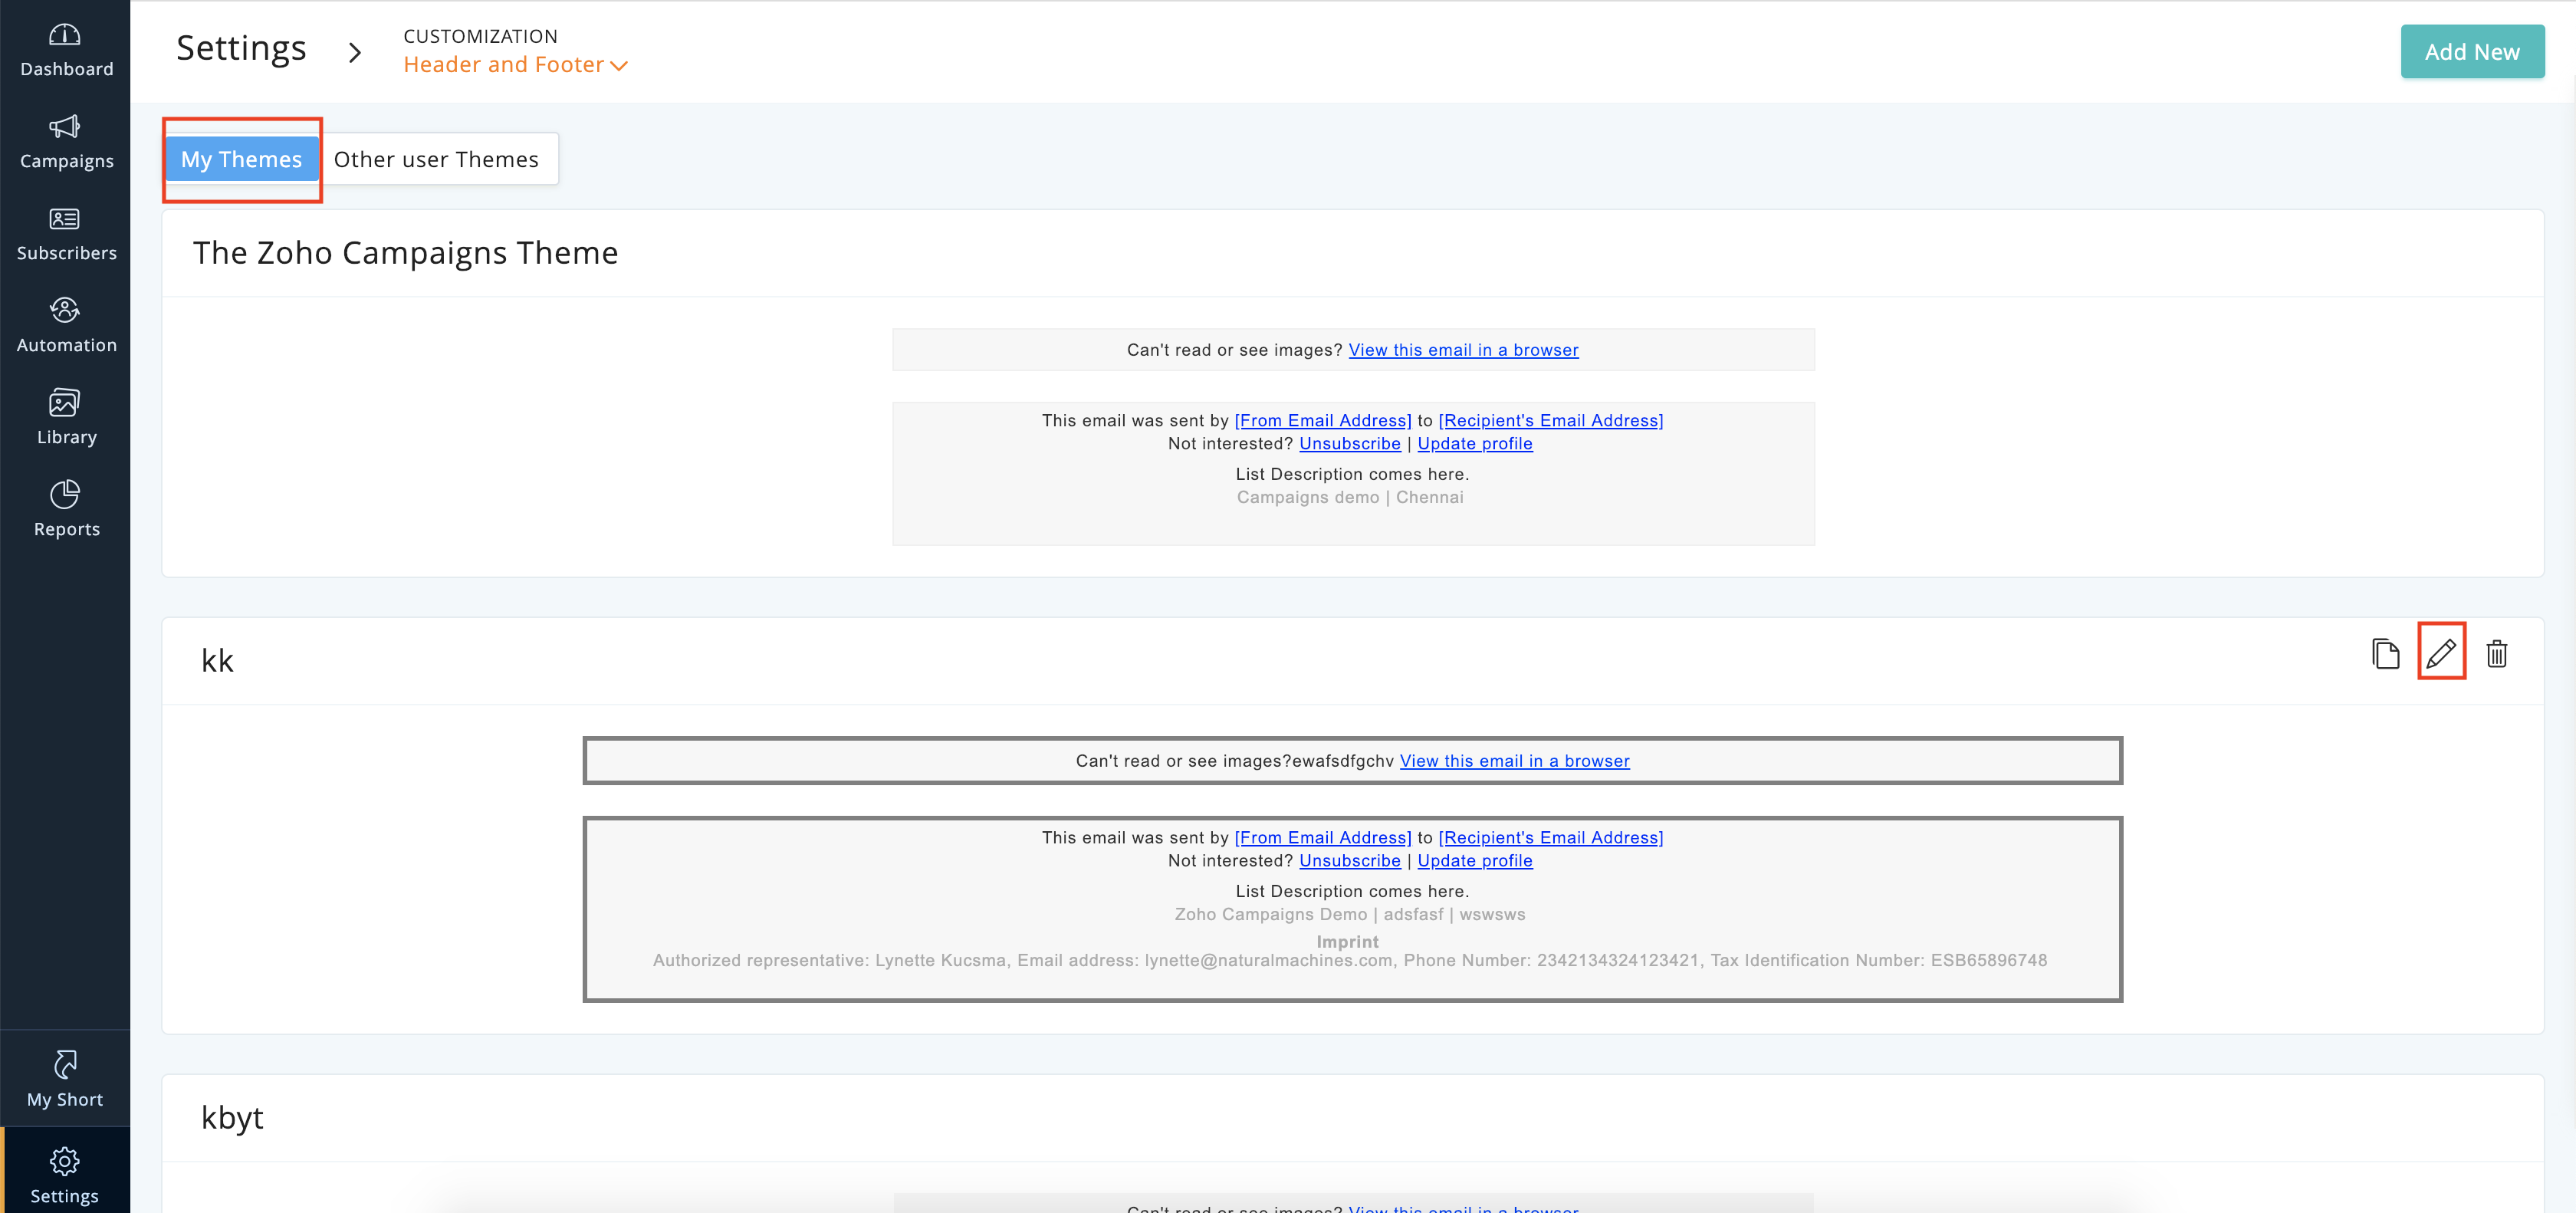The height and width of the screenshot is (1213, 2576).
Task: Open the Library sidebar icon
Action: pyautogui.click(x=65, y=403)
